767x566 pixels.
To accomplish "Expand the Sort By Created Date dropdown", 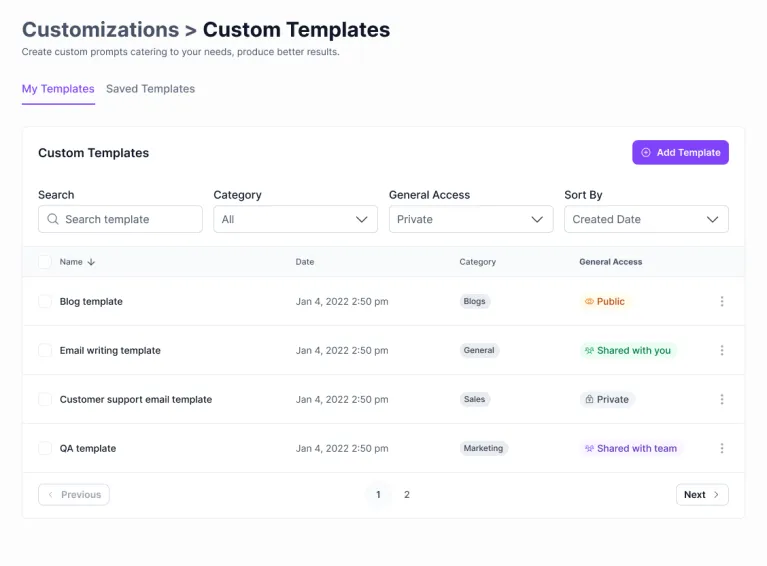I will (646, 219).
